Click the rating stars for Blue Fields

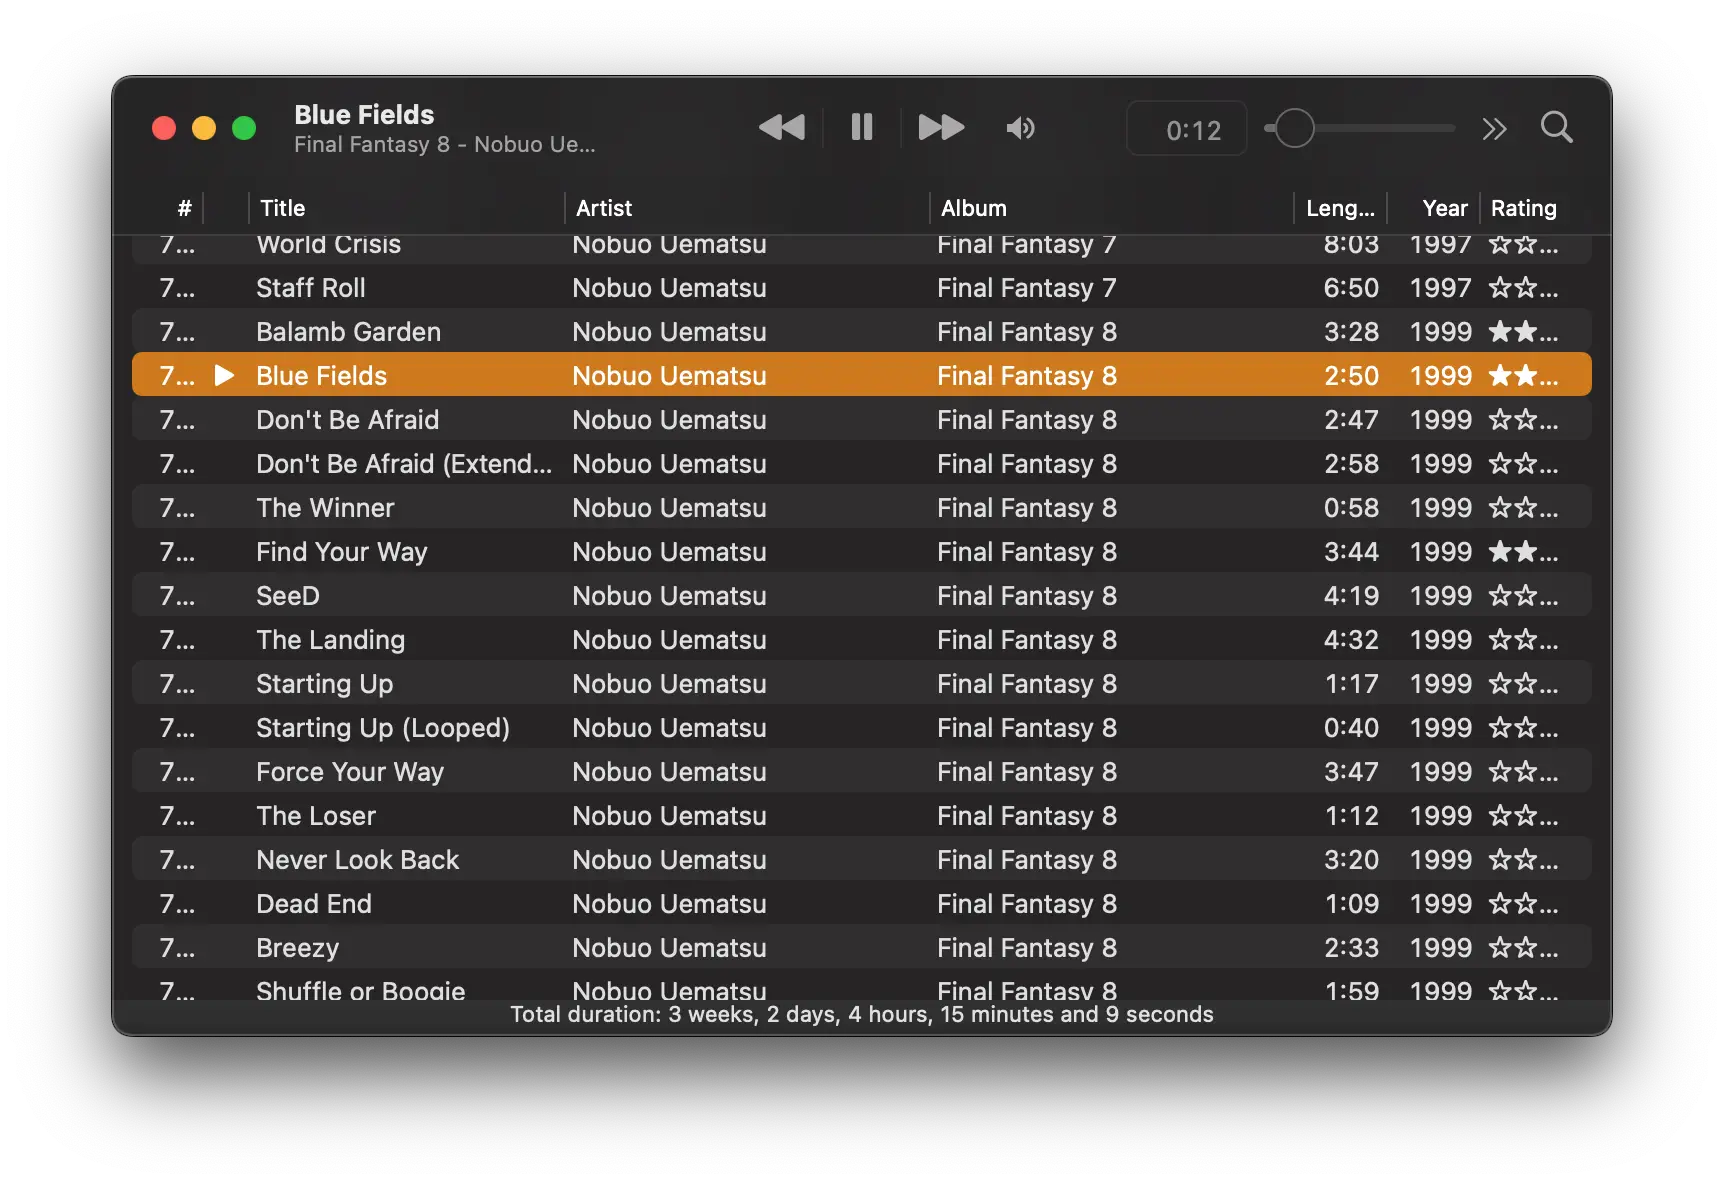tap(1523, 376)
